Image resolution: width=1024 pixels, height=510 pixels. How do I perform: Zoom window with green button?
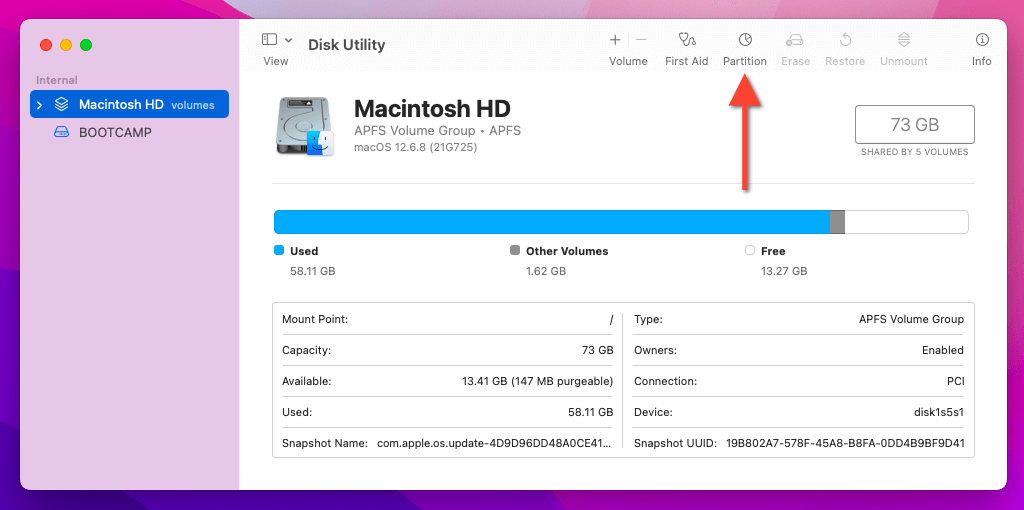[86, 45]
